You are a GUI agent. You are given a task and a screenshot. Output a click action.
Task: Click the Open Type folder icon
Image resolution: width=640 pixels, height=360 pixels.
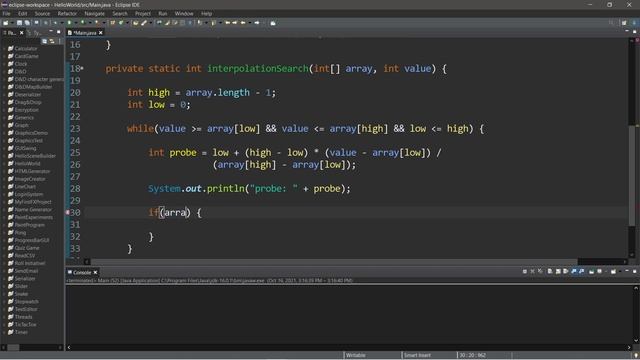click(135, 23)
